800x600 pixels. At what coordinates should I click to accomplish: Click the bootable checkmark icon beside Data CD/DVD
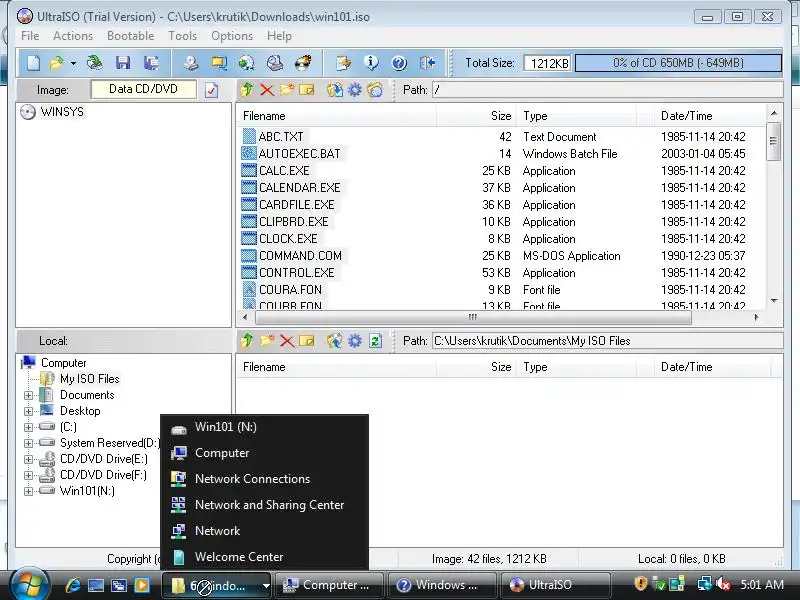pos(211,90)
